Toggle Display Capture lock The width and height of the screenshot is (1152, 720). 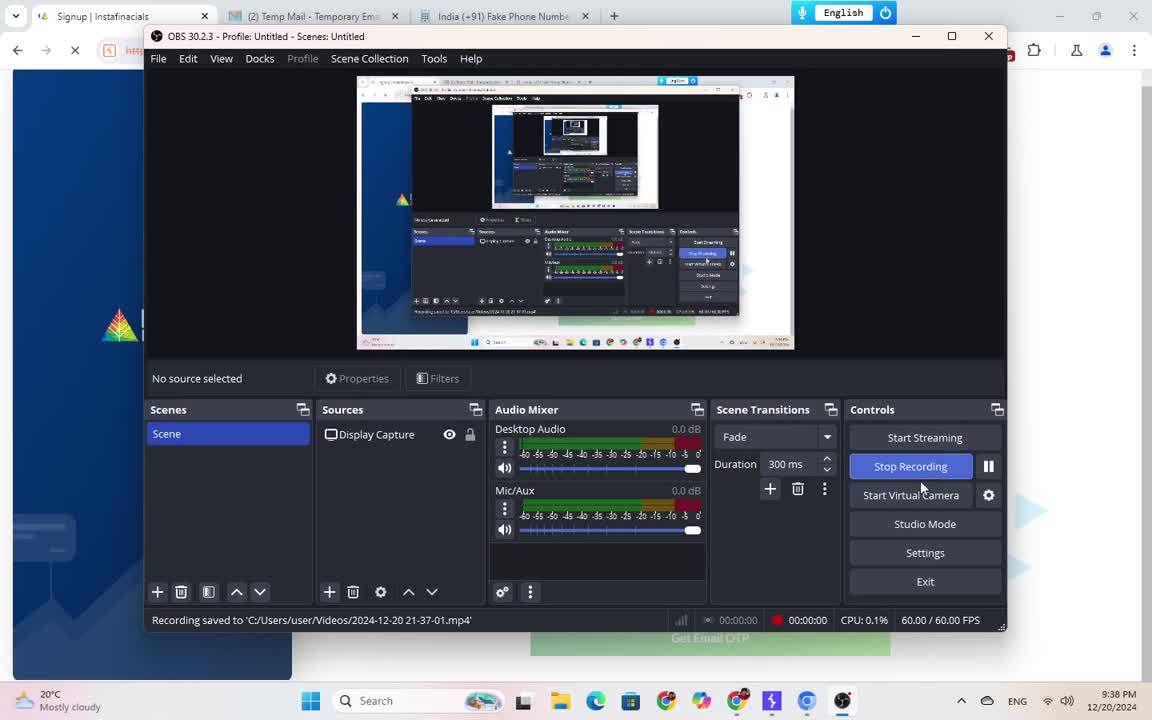pos(470,435)
